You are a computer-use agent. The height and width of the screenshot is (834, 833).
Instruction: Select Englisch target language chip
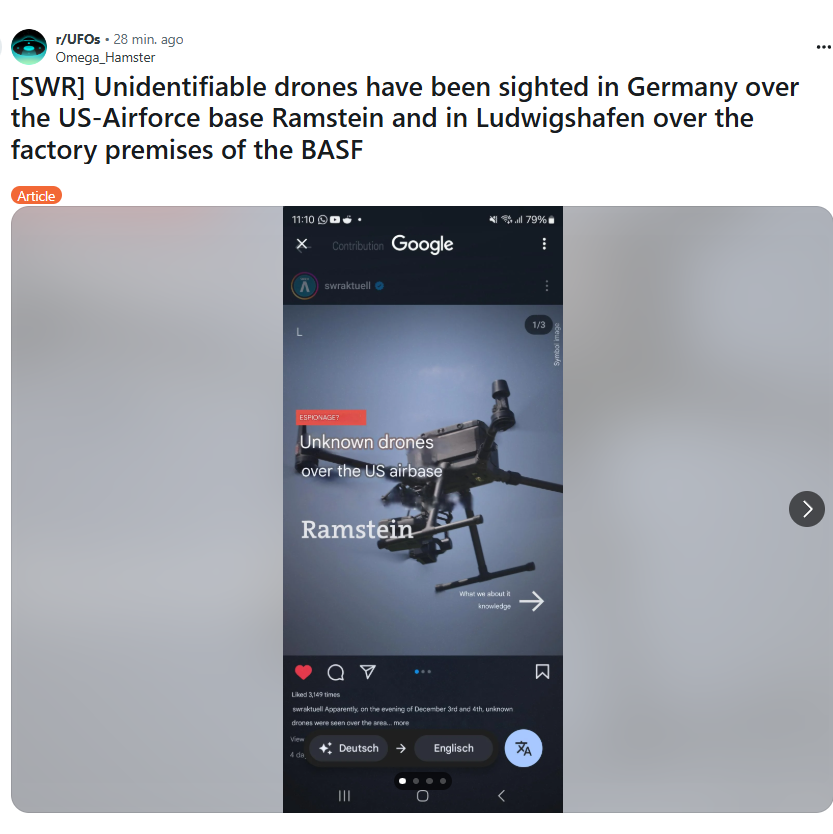click(x=453, y=748)
